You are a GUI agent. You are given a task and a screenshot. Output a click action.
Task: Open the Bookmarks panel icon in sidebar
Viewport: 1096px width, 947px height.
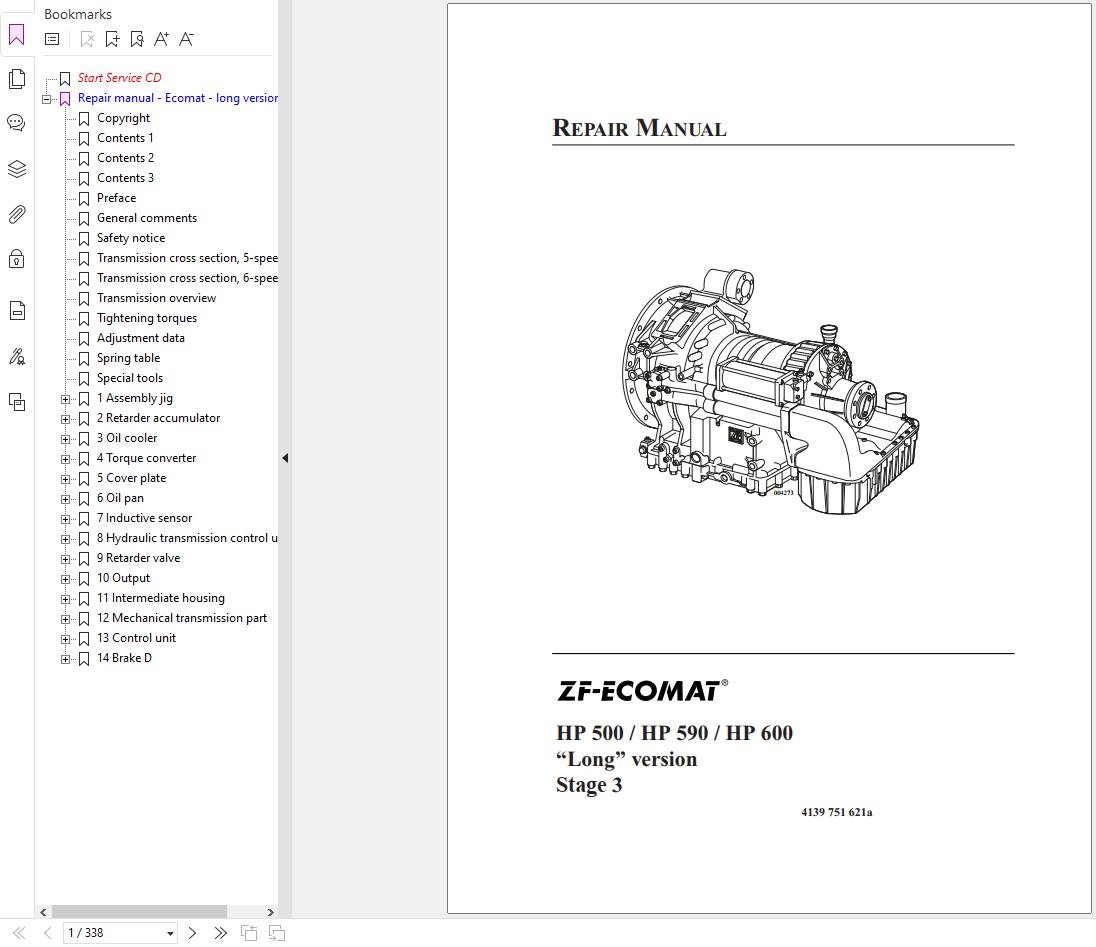click(x=17, y=34)
